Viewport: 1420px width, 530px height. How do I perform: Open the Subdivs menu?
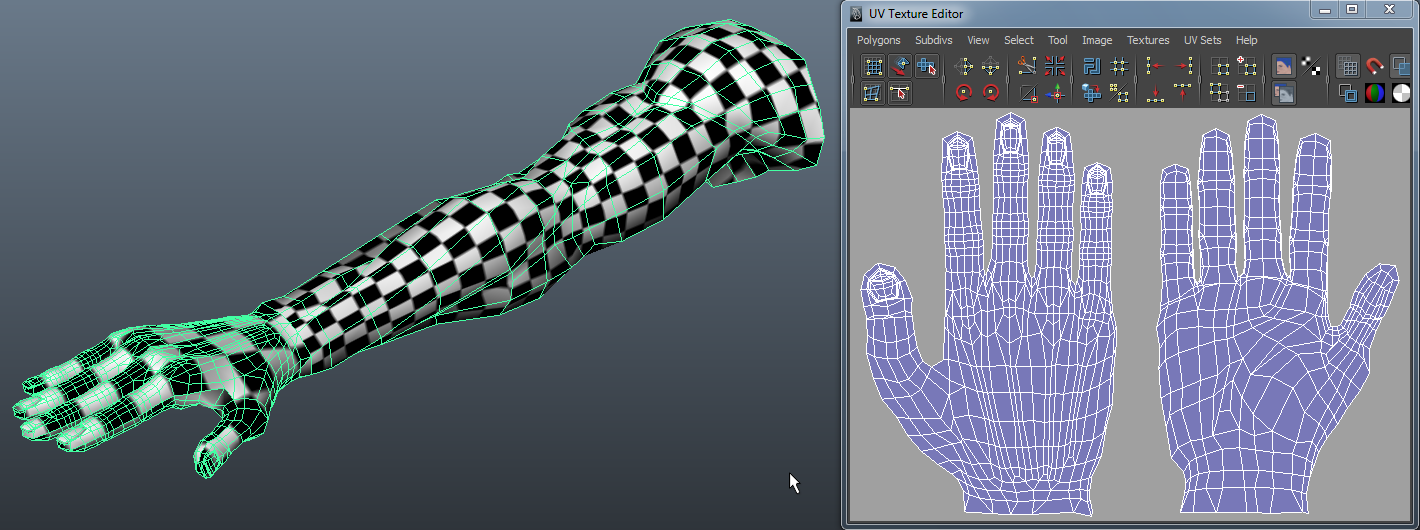click(933, 40)
